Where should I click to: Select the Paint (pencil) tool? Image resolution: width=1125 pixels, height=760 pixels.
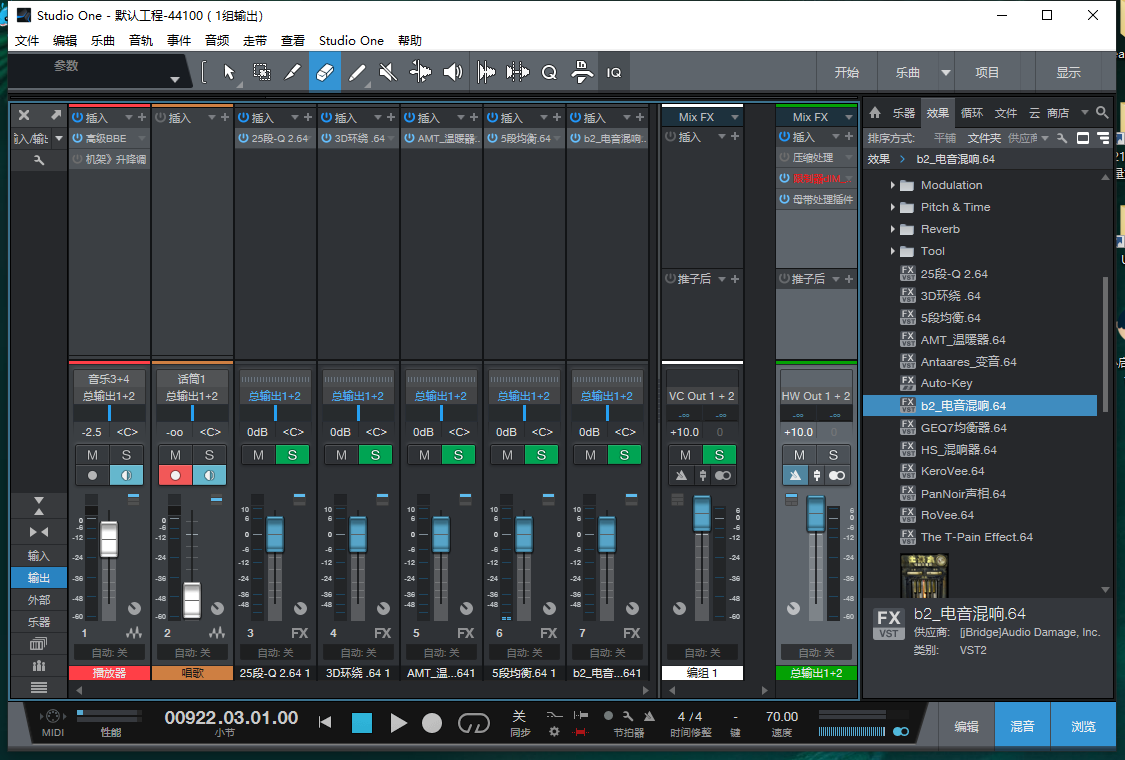(x=357, y=72)
